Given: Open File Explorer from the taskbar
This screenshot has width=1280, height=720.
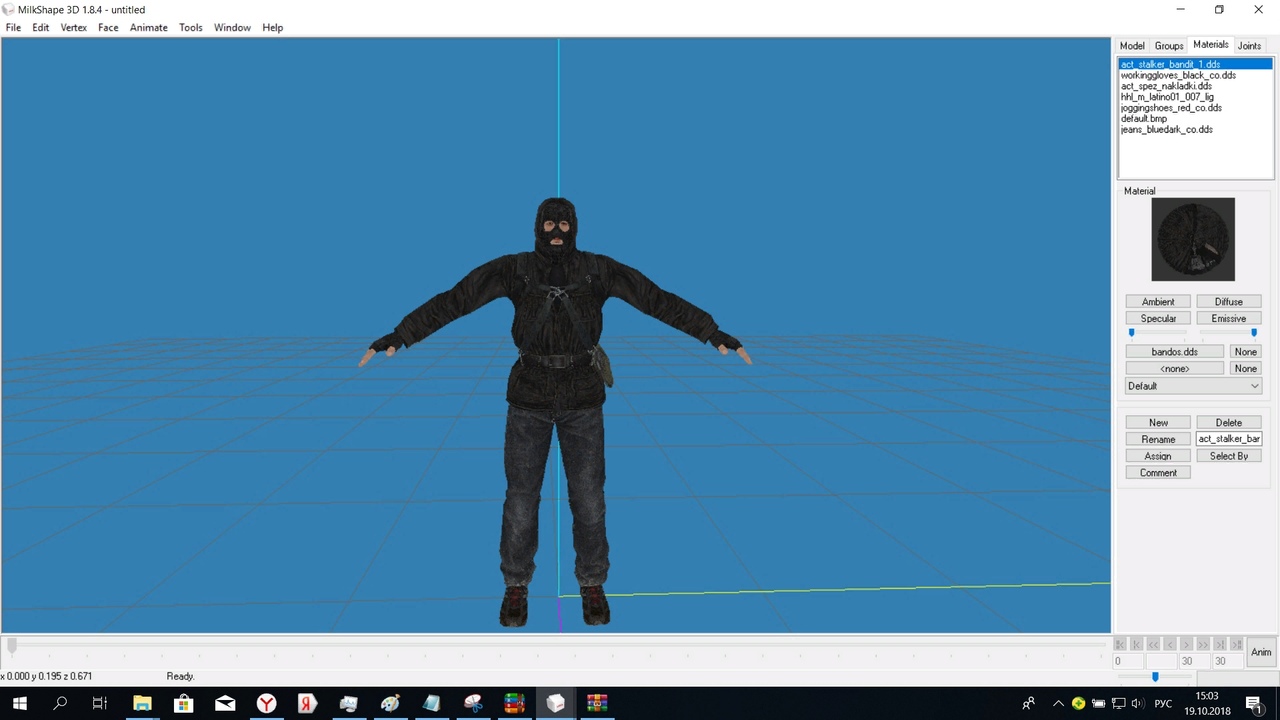Looking at the screenshot, I should [x=142, y=703].
